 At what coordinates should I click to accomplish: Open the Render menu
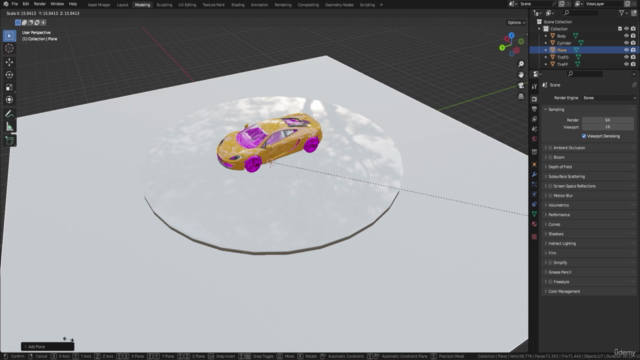(40, 4)
